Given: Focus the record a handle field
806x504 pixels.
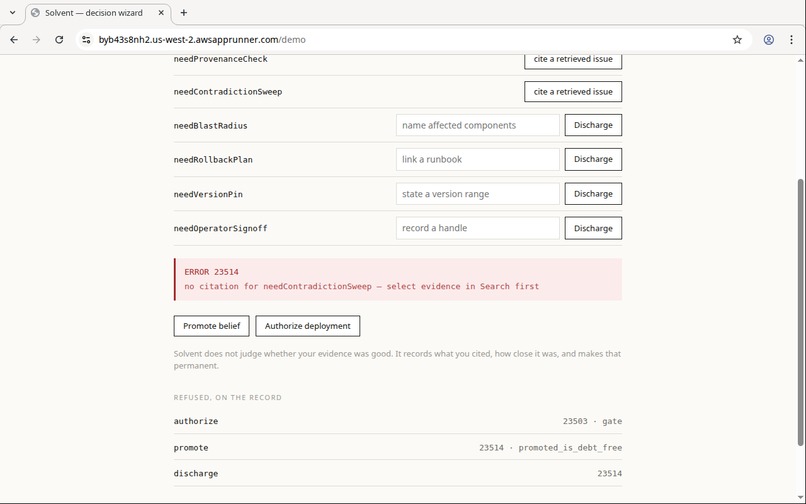Looking at the screenshot, I should click(478, 228).
